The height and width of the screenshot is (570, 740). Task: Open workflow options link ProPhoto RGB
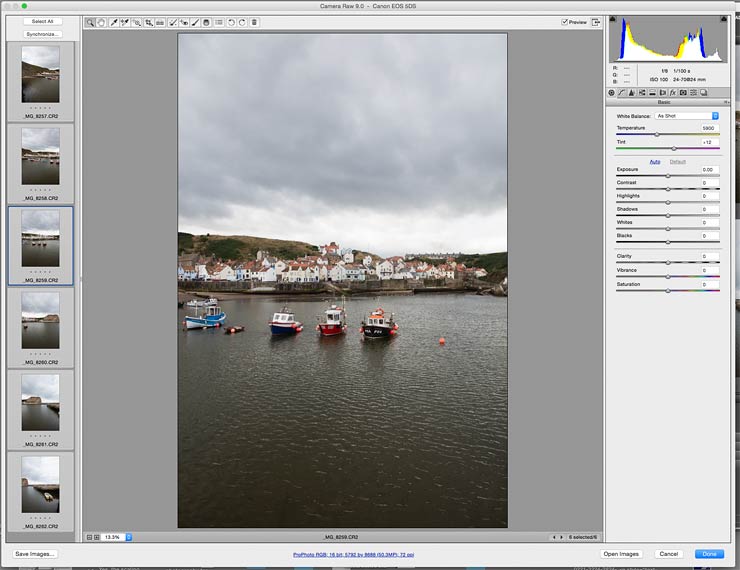pos(353,554)
